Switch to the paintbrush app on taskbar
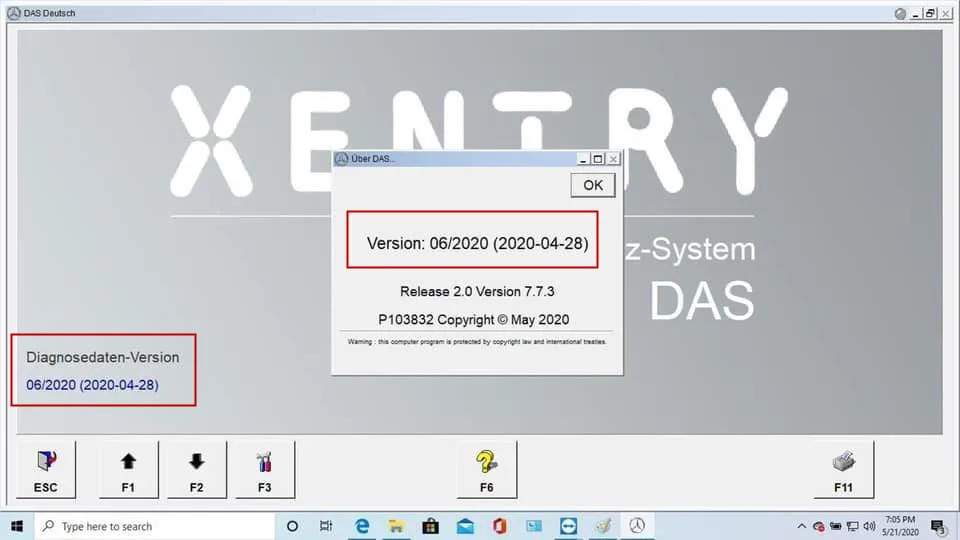 tap(603, 526)
